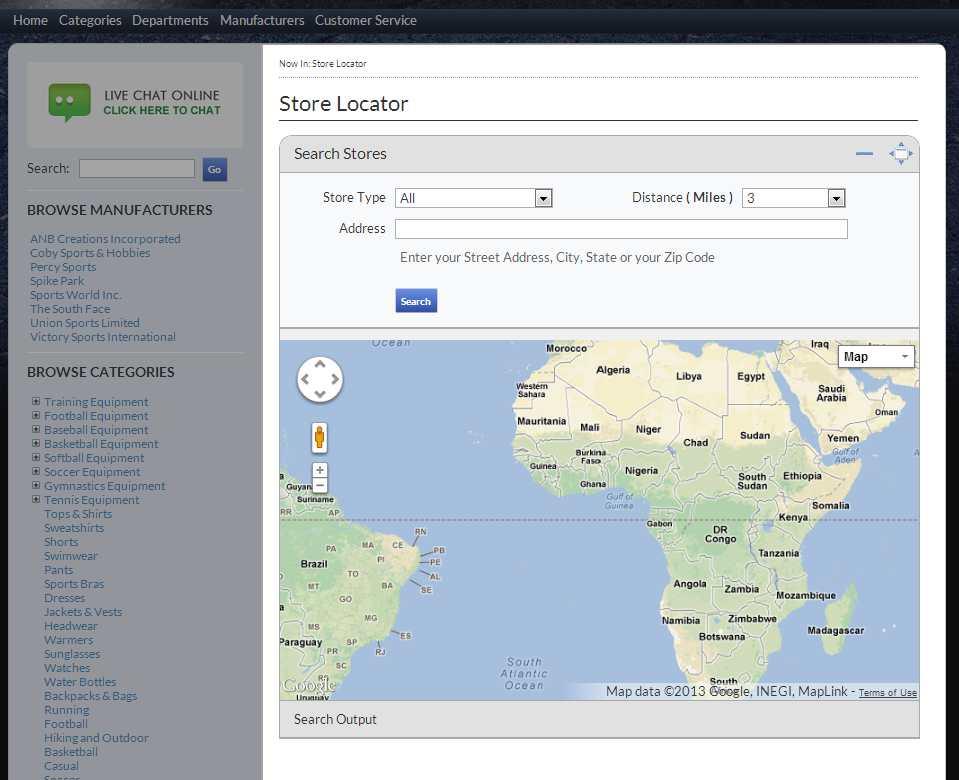Expand the Tennis Equipment category
The image size is (959, 780).
tap(36, 500)
